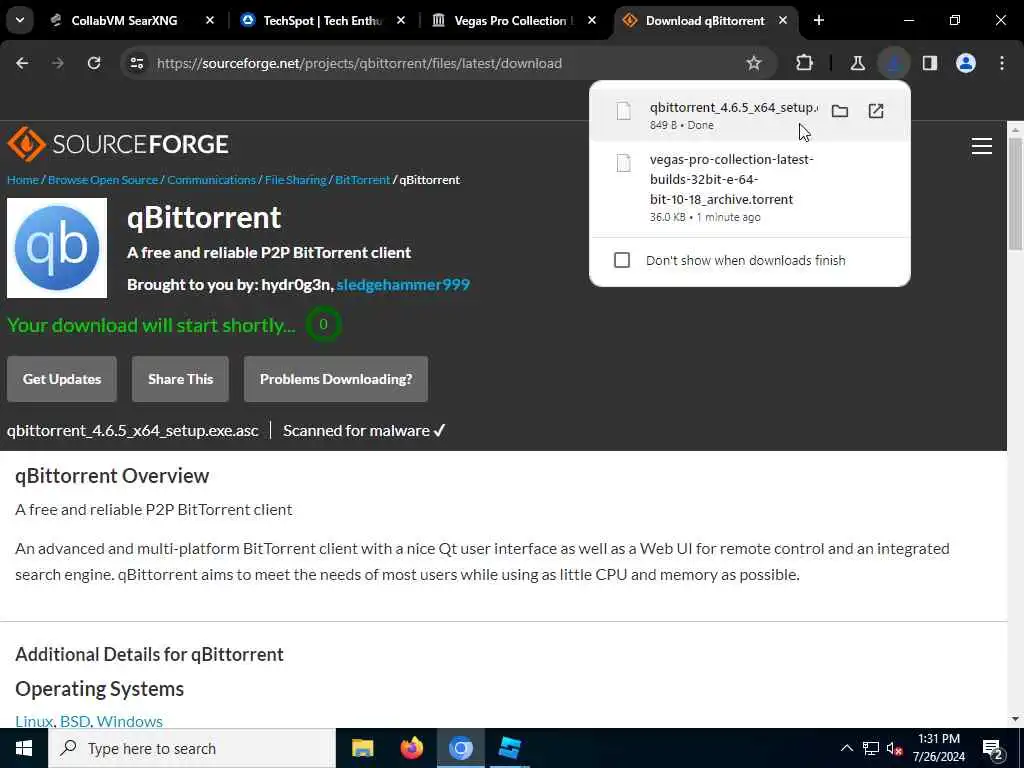Click the SourceForge logo

[118, 144]
